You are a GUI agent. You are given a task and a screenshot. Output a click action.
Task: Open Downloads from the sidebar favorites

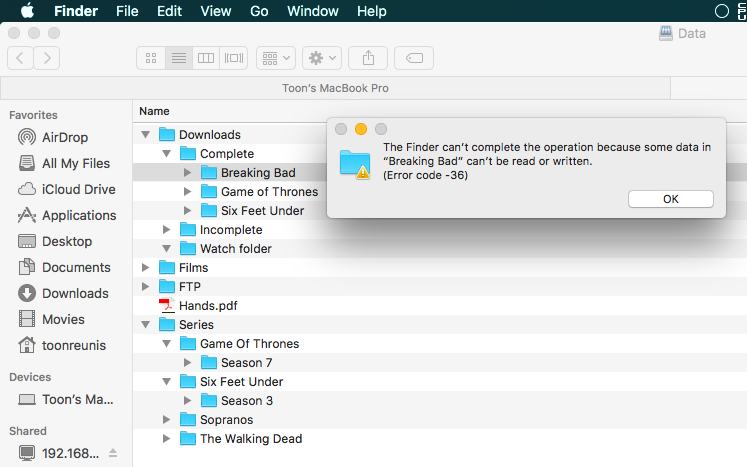pyautogui.click(x=63, y=293)
